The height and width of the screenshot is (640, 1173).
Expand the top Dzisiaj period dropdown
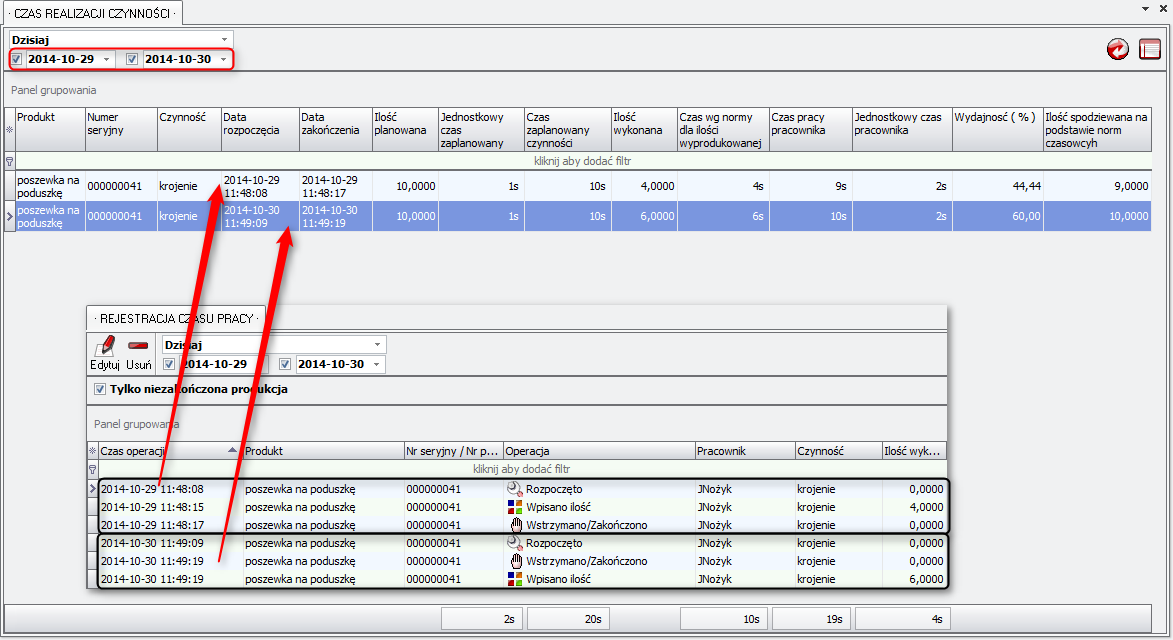(224, 40)
